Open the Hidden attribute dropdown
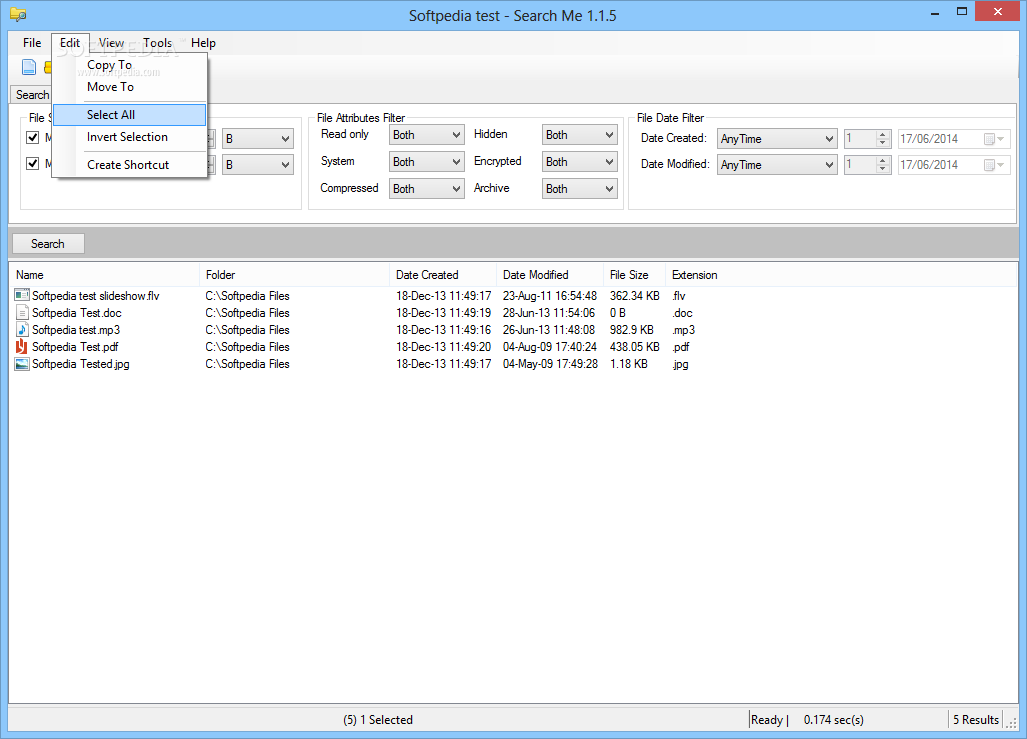Image resolution: width=1027 pixels, height=739 pixels. tap(580, 135)
